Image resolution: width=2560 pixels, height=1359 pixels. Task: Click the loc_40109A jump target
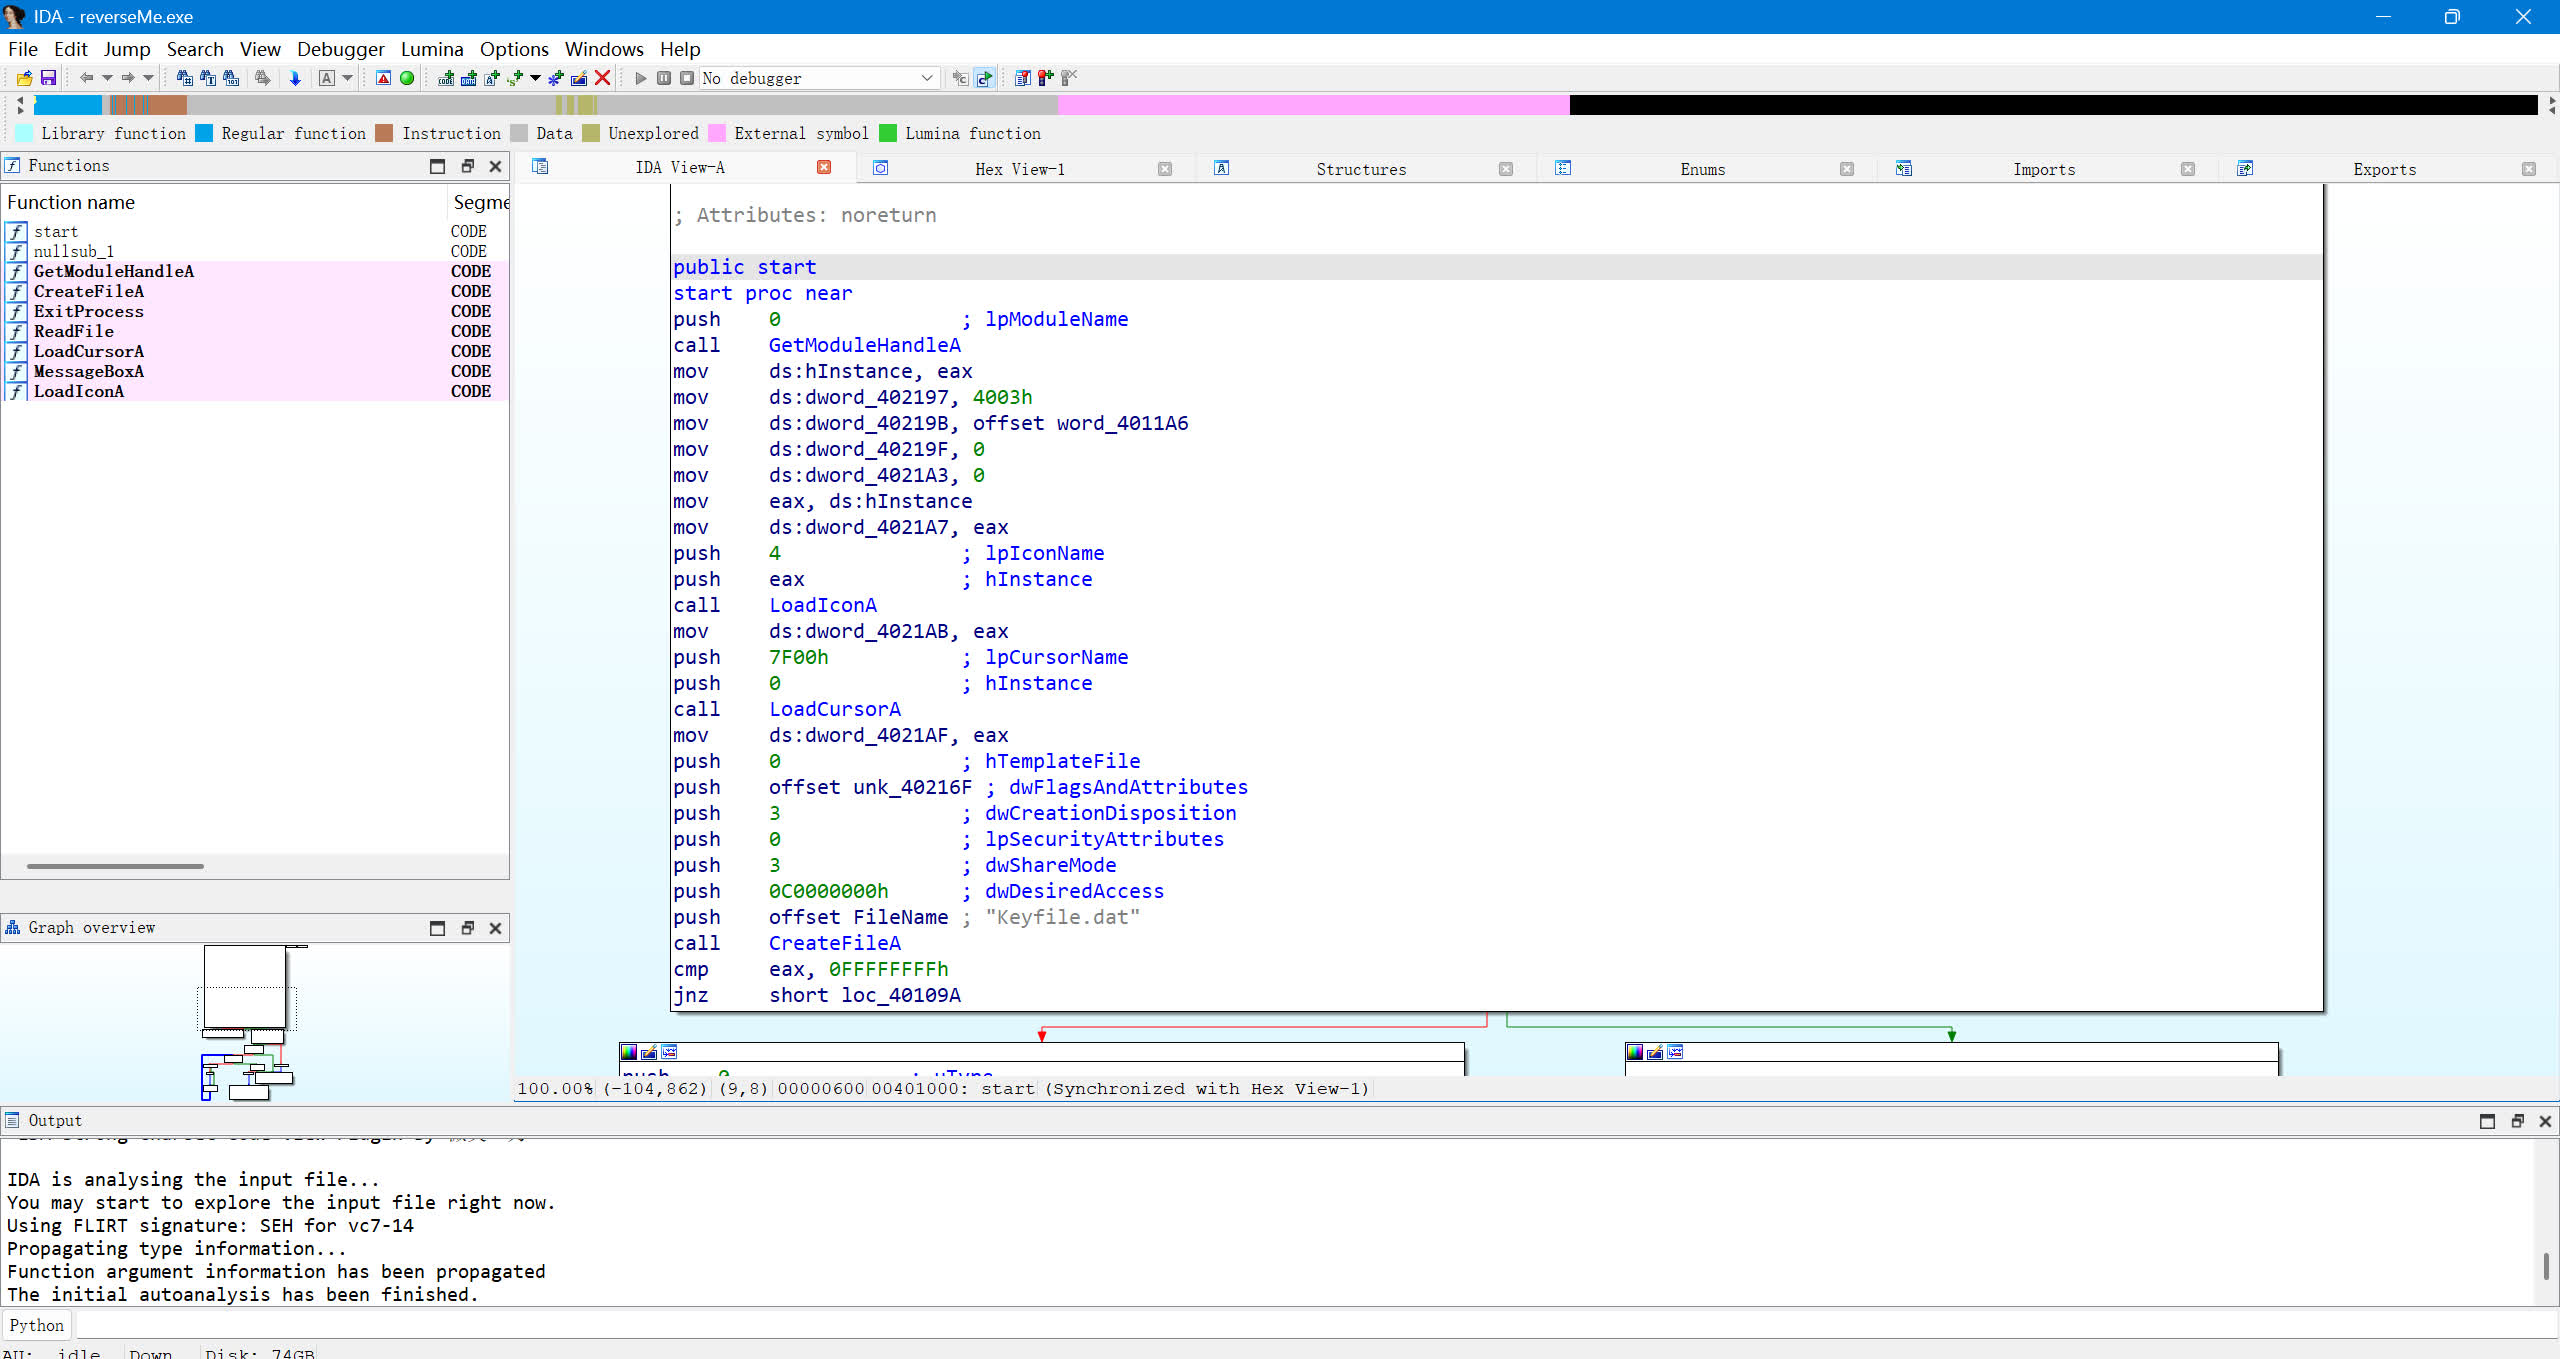pyautogui.click(x=900, y=995)
